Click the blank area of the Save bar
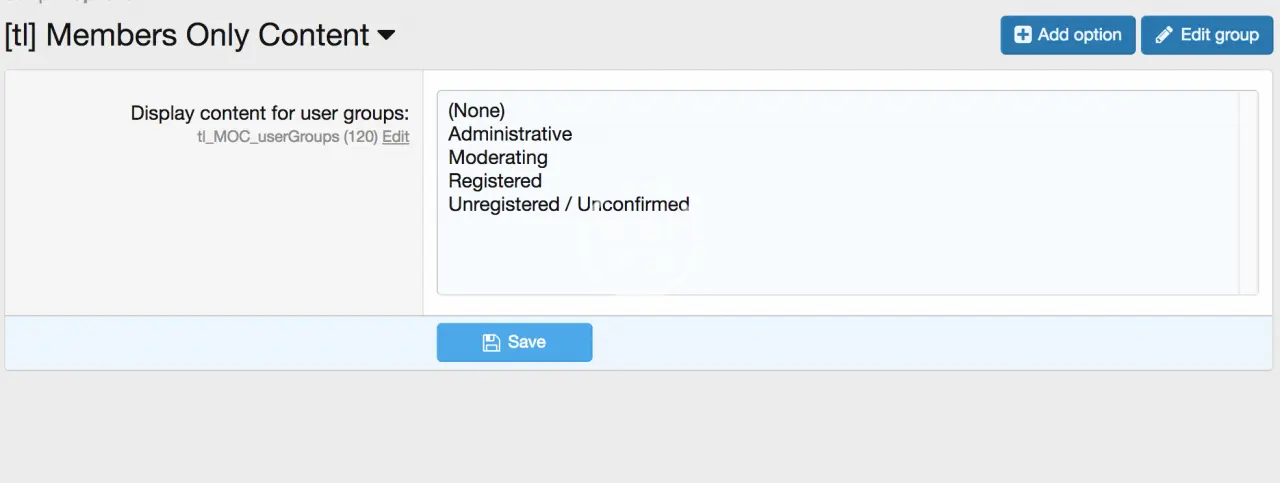This screenshot has width=1280, height=483. tap(900, 342)
